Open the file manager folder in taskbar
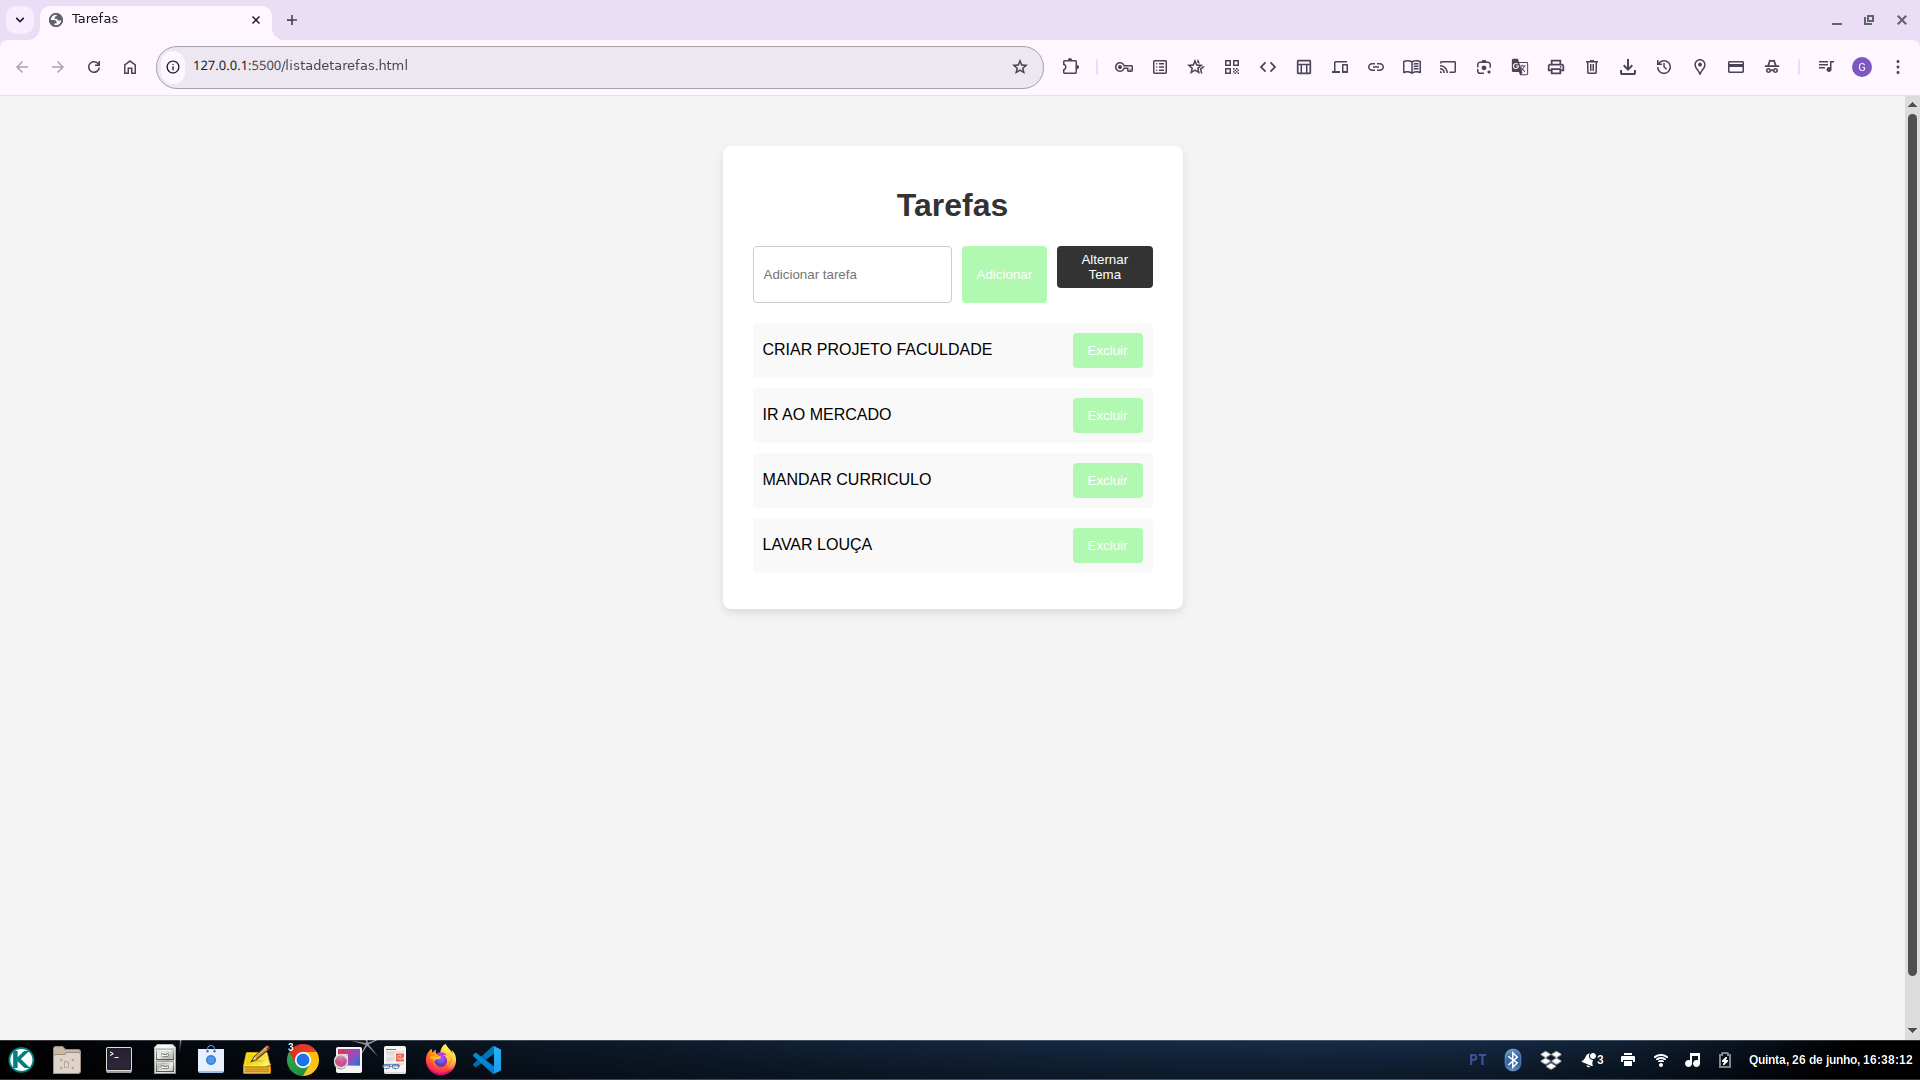 (67, 1060)
